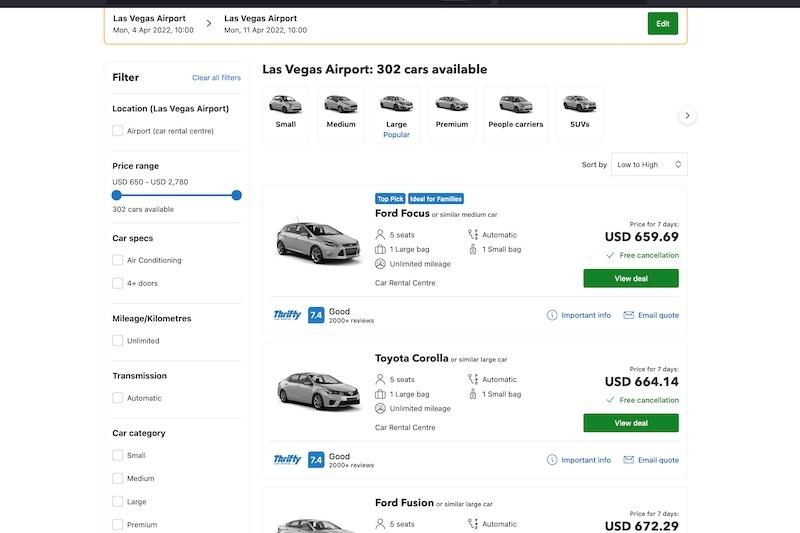
Task: Click USD 664.14 price text
Action: [x=641, y=382]
